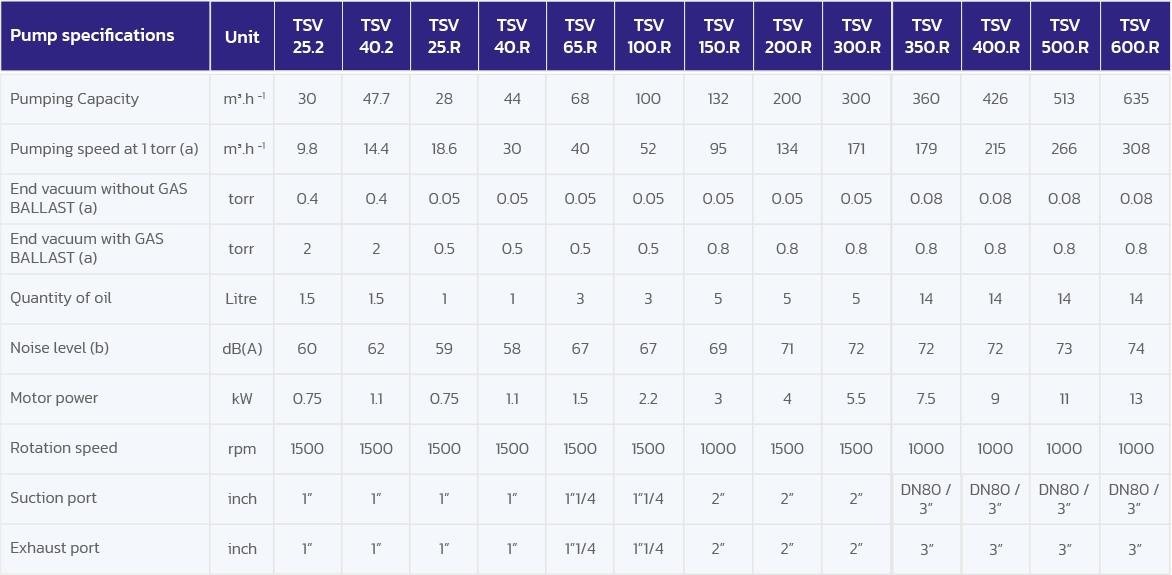
Task: Click the TSV 150.R column header
Action: (x=718, y=37)
